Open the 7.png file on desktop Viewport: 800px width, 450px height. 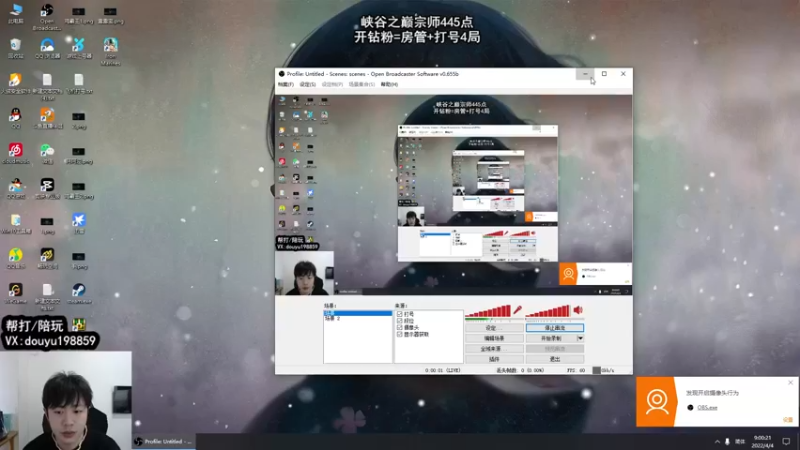coord(79,120)
